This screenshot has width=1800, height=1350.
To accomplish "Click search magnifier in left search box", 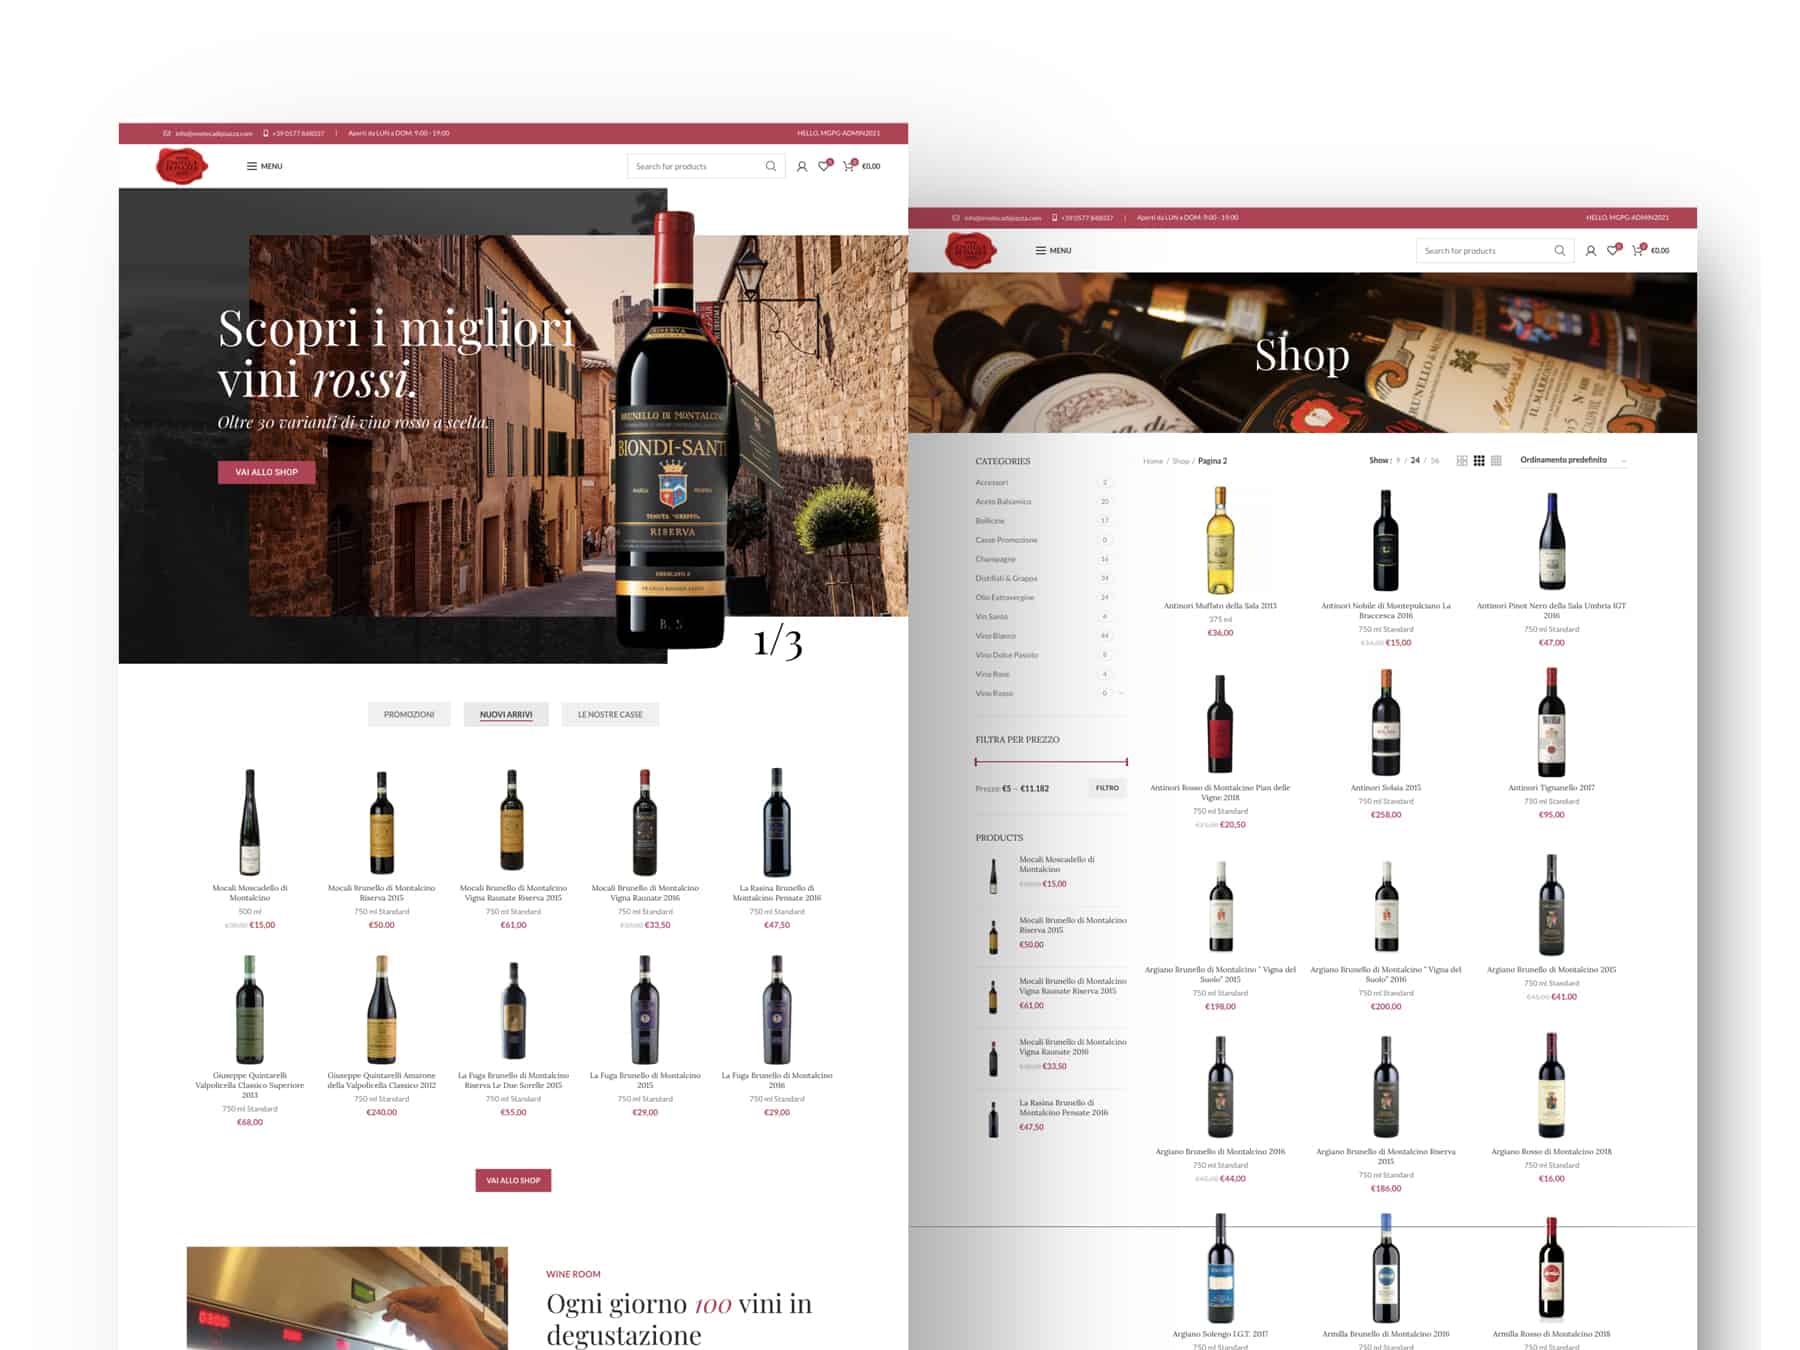I will pyautogui.click(x=770, y=166).
